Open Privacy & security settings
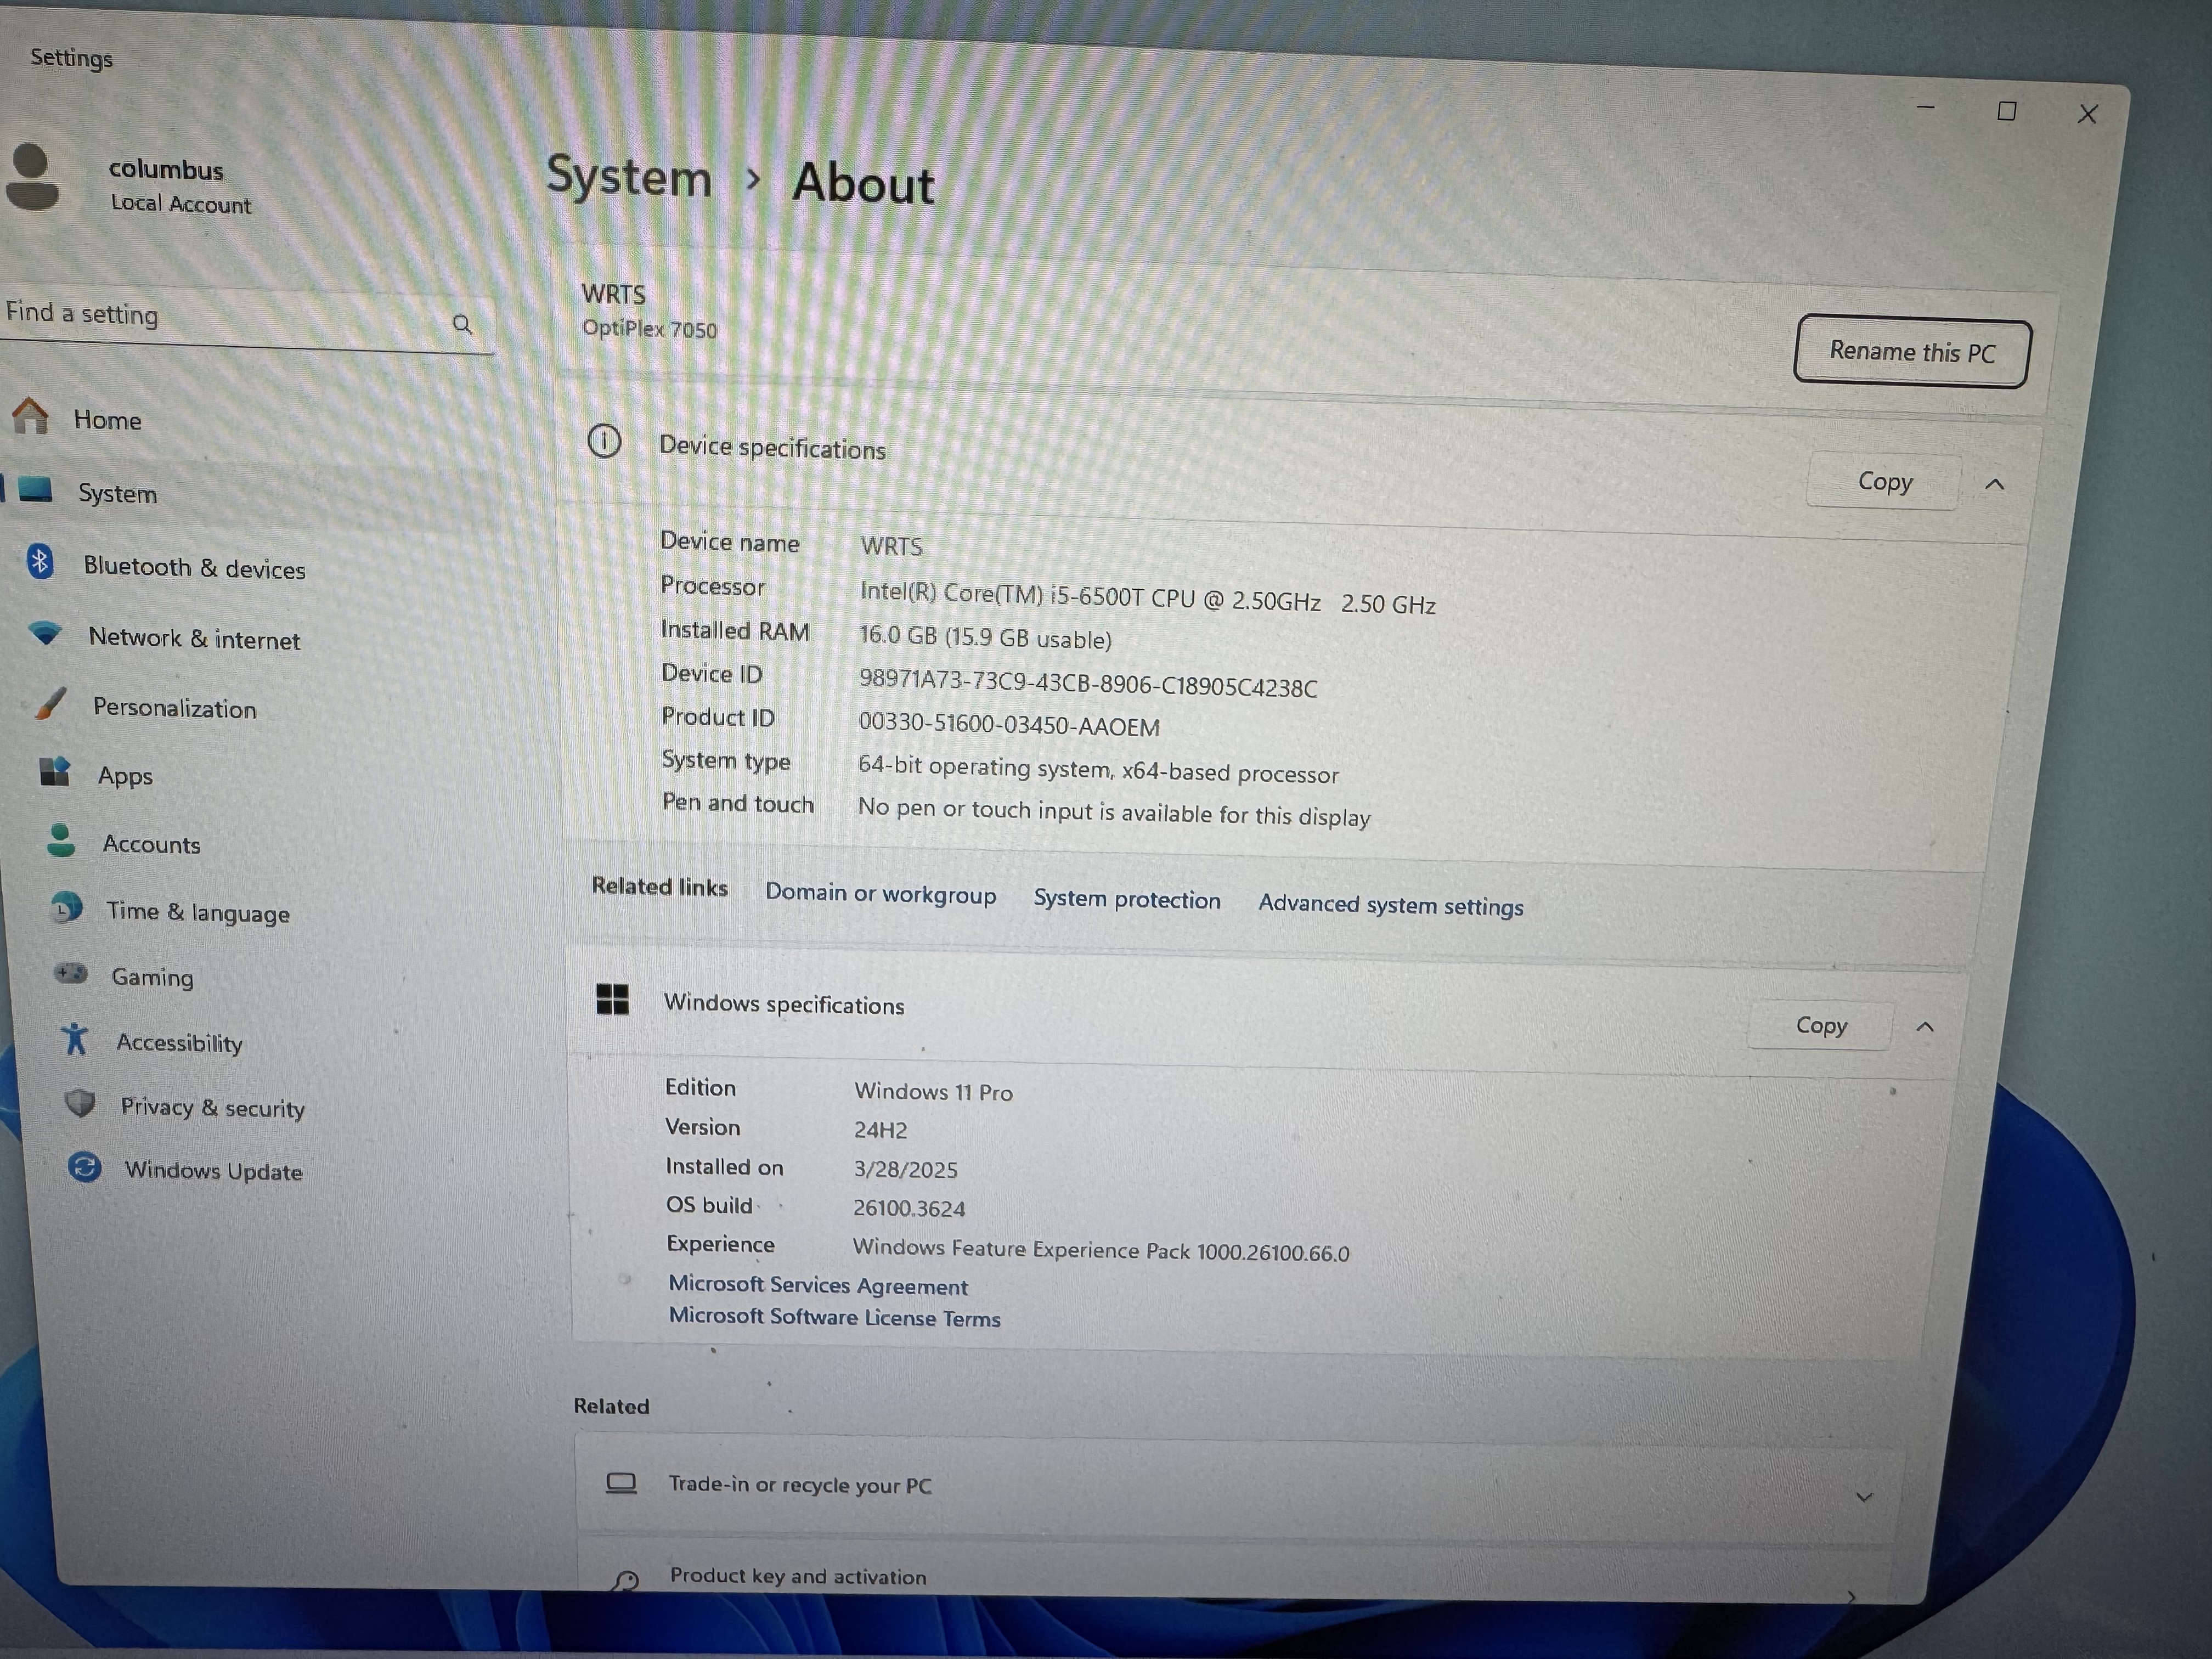Image resolution: width=2212 pixels, height=1659 pixels. tap(212, 1108)
